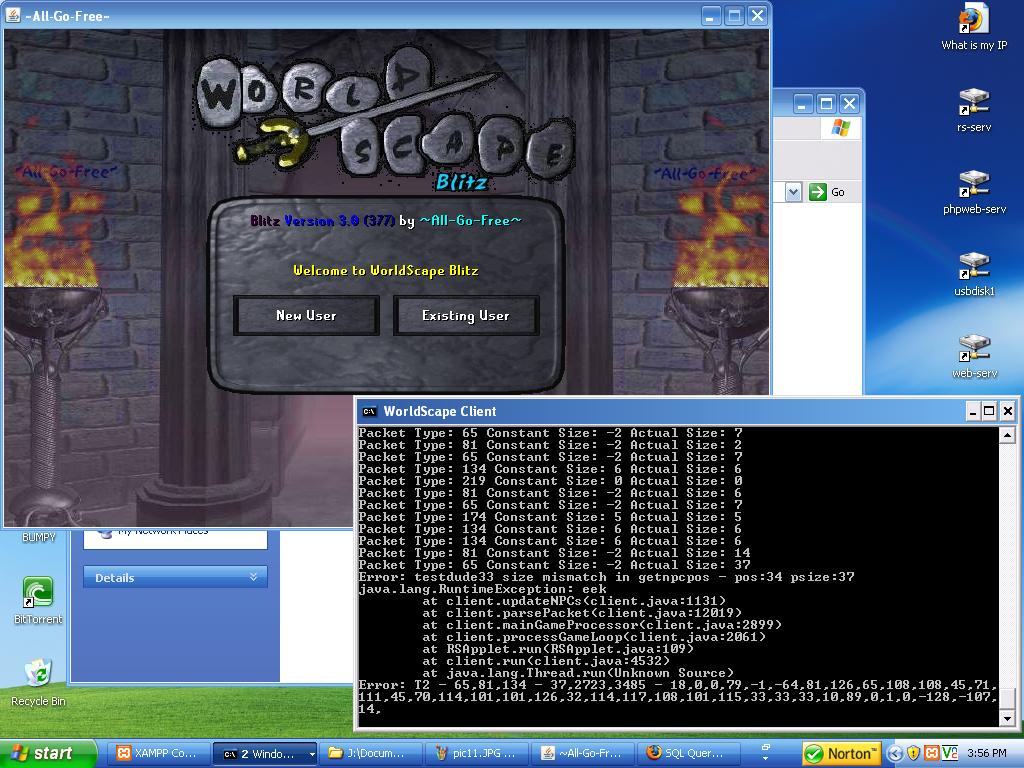Switch to J:\Documents folder taskbar button
The height and width of the screenshot is (768, 1024).
(x=371, y=753)
